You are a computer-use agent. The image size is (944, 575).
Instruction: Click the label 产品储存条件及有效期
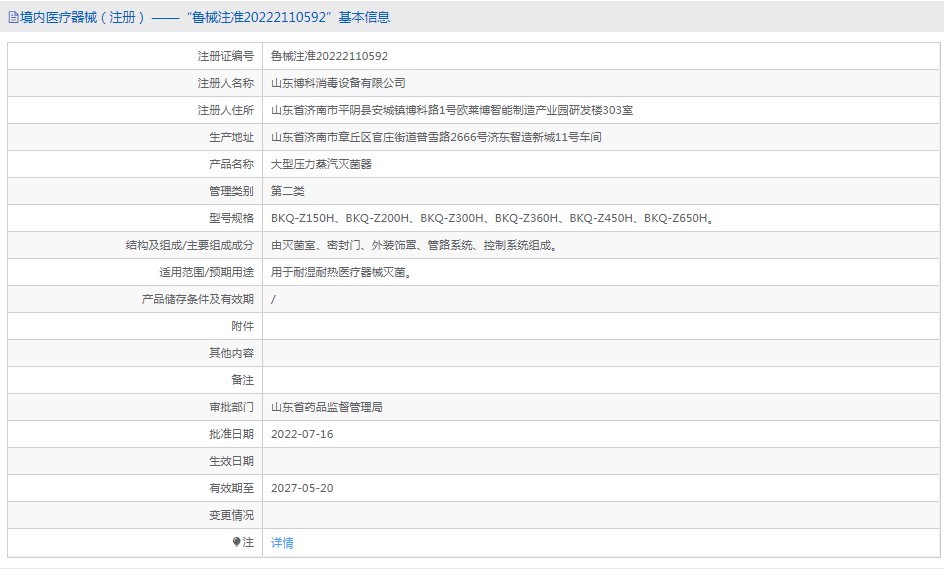(x=197, y=299)
